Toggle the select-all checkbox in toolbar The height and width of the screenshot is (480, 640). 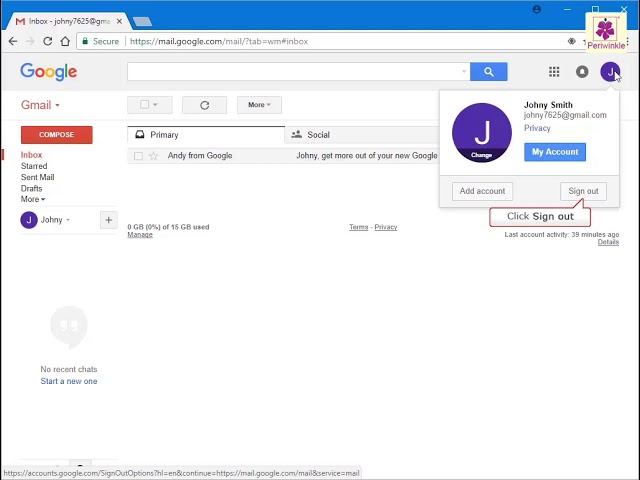point(144,104)
